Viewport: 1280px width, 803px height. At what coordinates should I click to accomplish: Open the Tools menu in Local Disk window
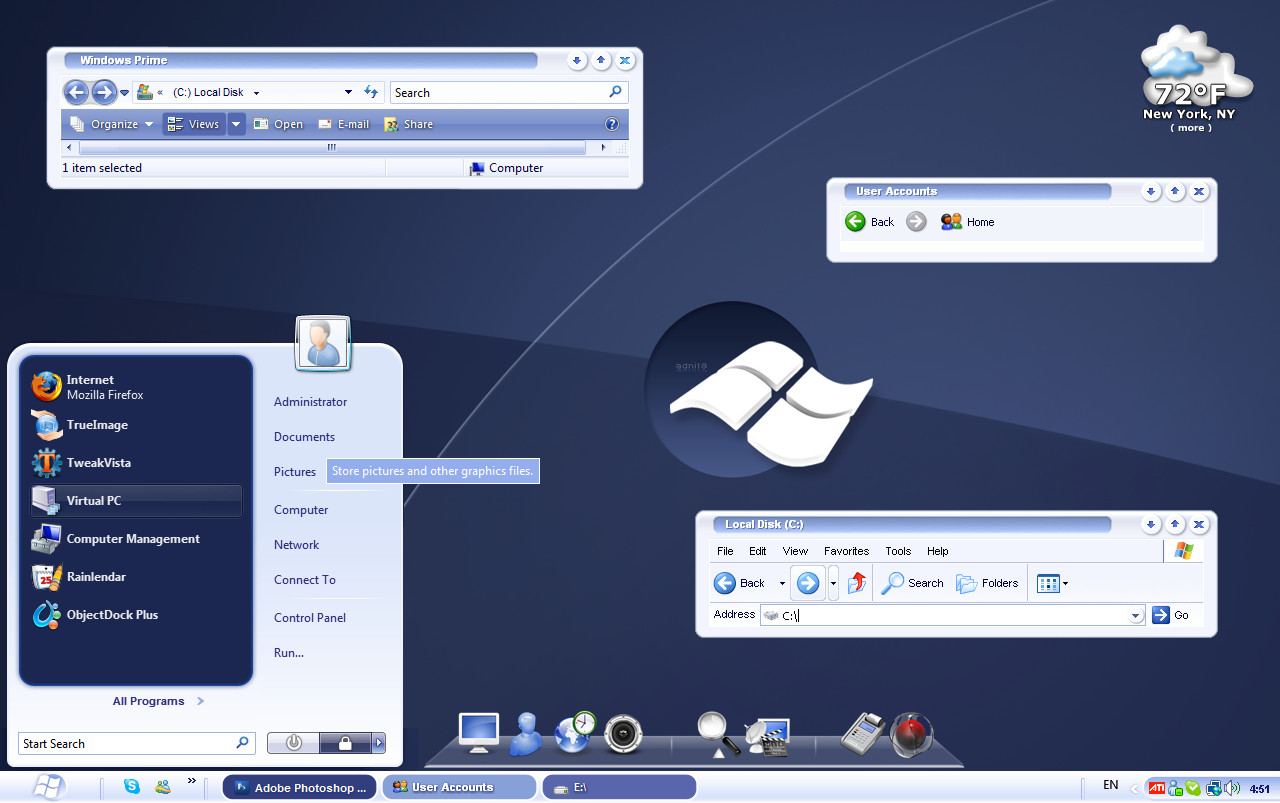click(x=898, y=551)
